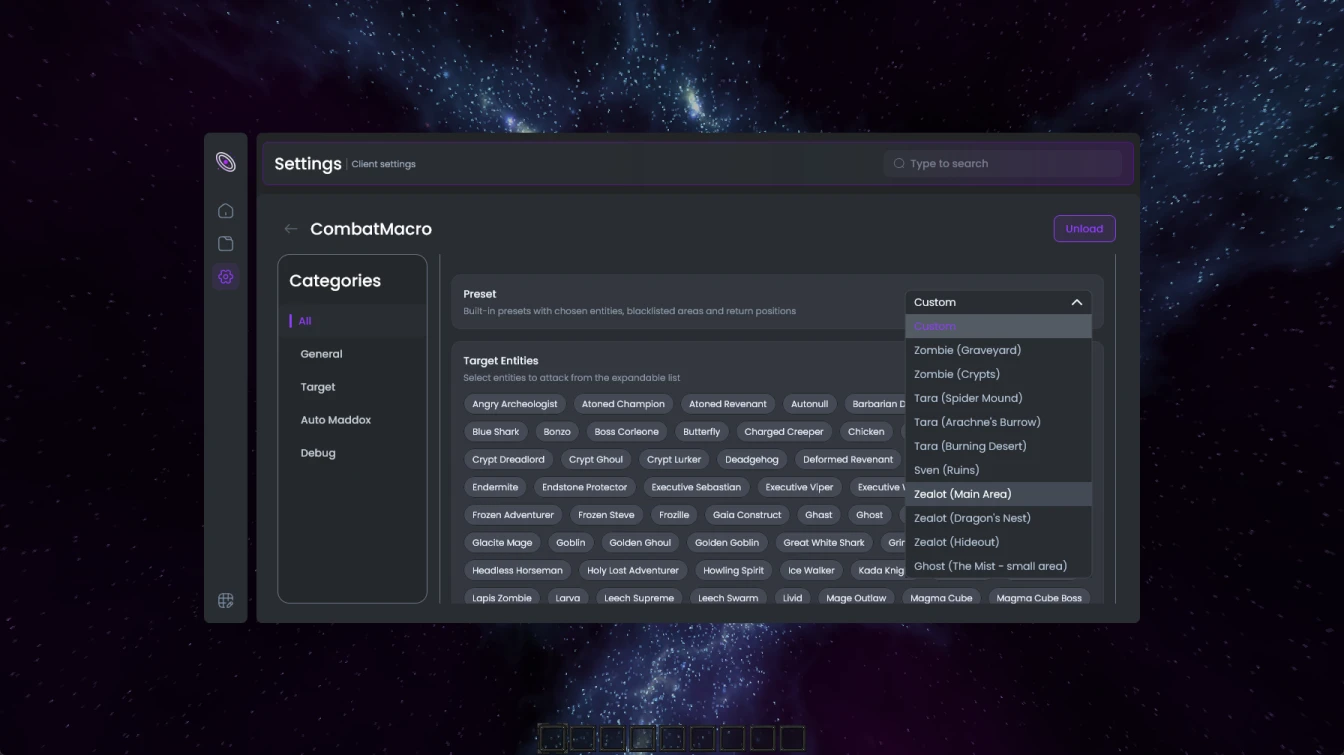1344x755 pixels.
Task: Click the Unload button
Action: pyautogui.click(x=1084, y=228)
